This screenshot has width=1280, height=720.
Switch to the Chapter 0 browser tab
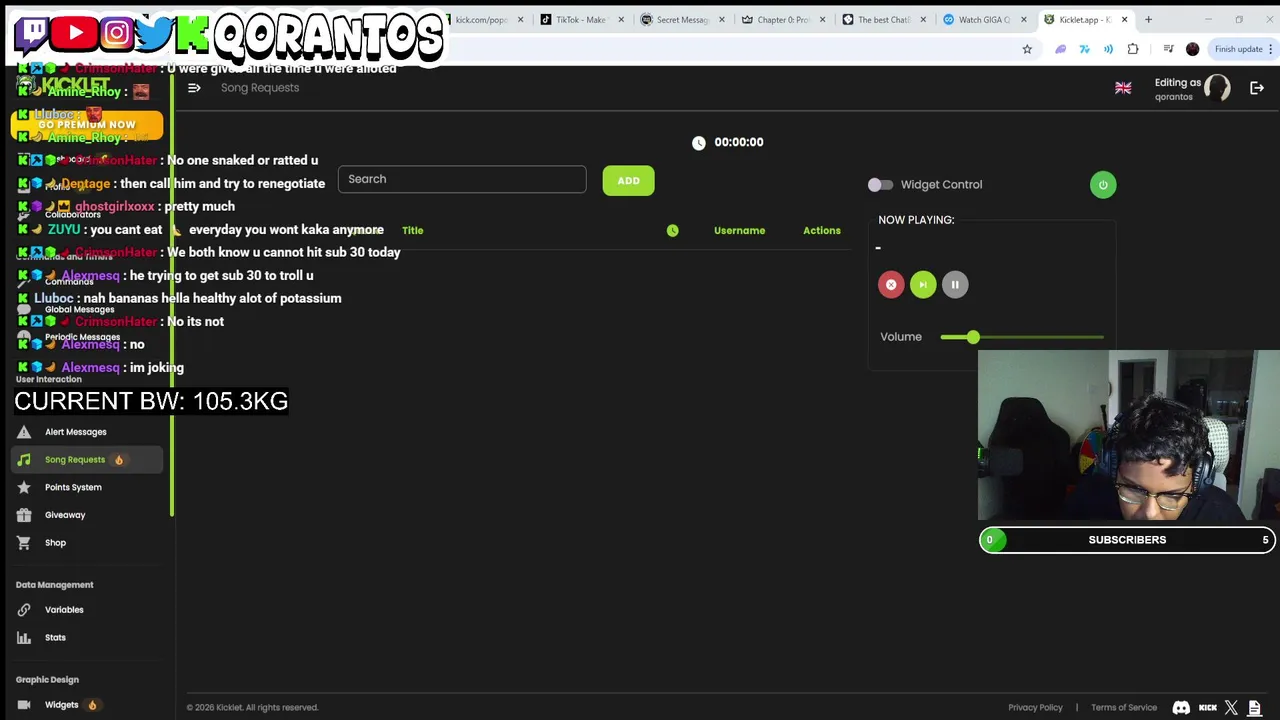[783, 20]
